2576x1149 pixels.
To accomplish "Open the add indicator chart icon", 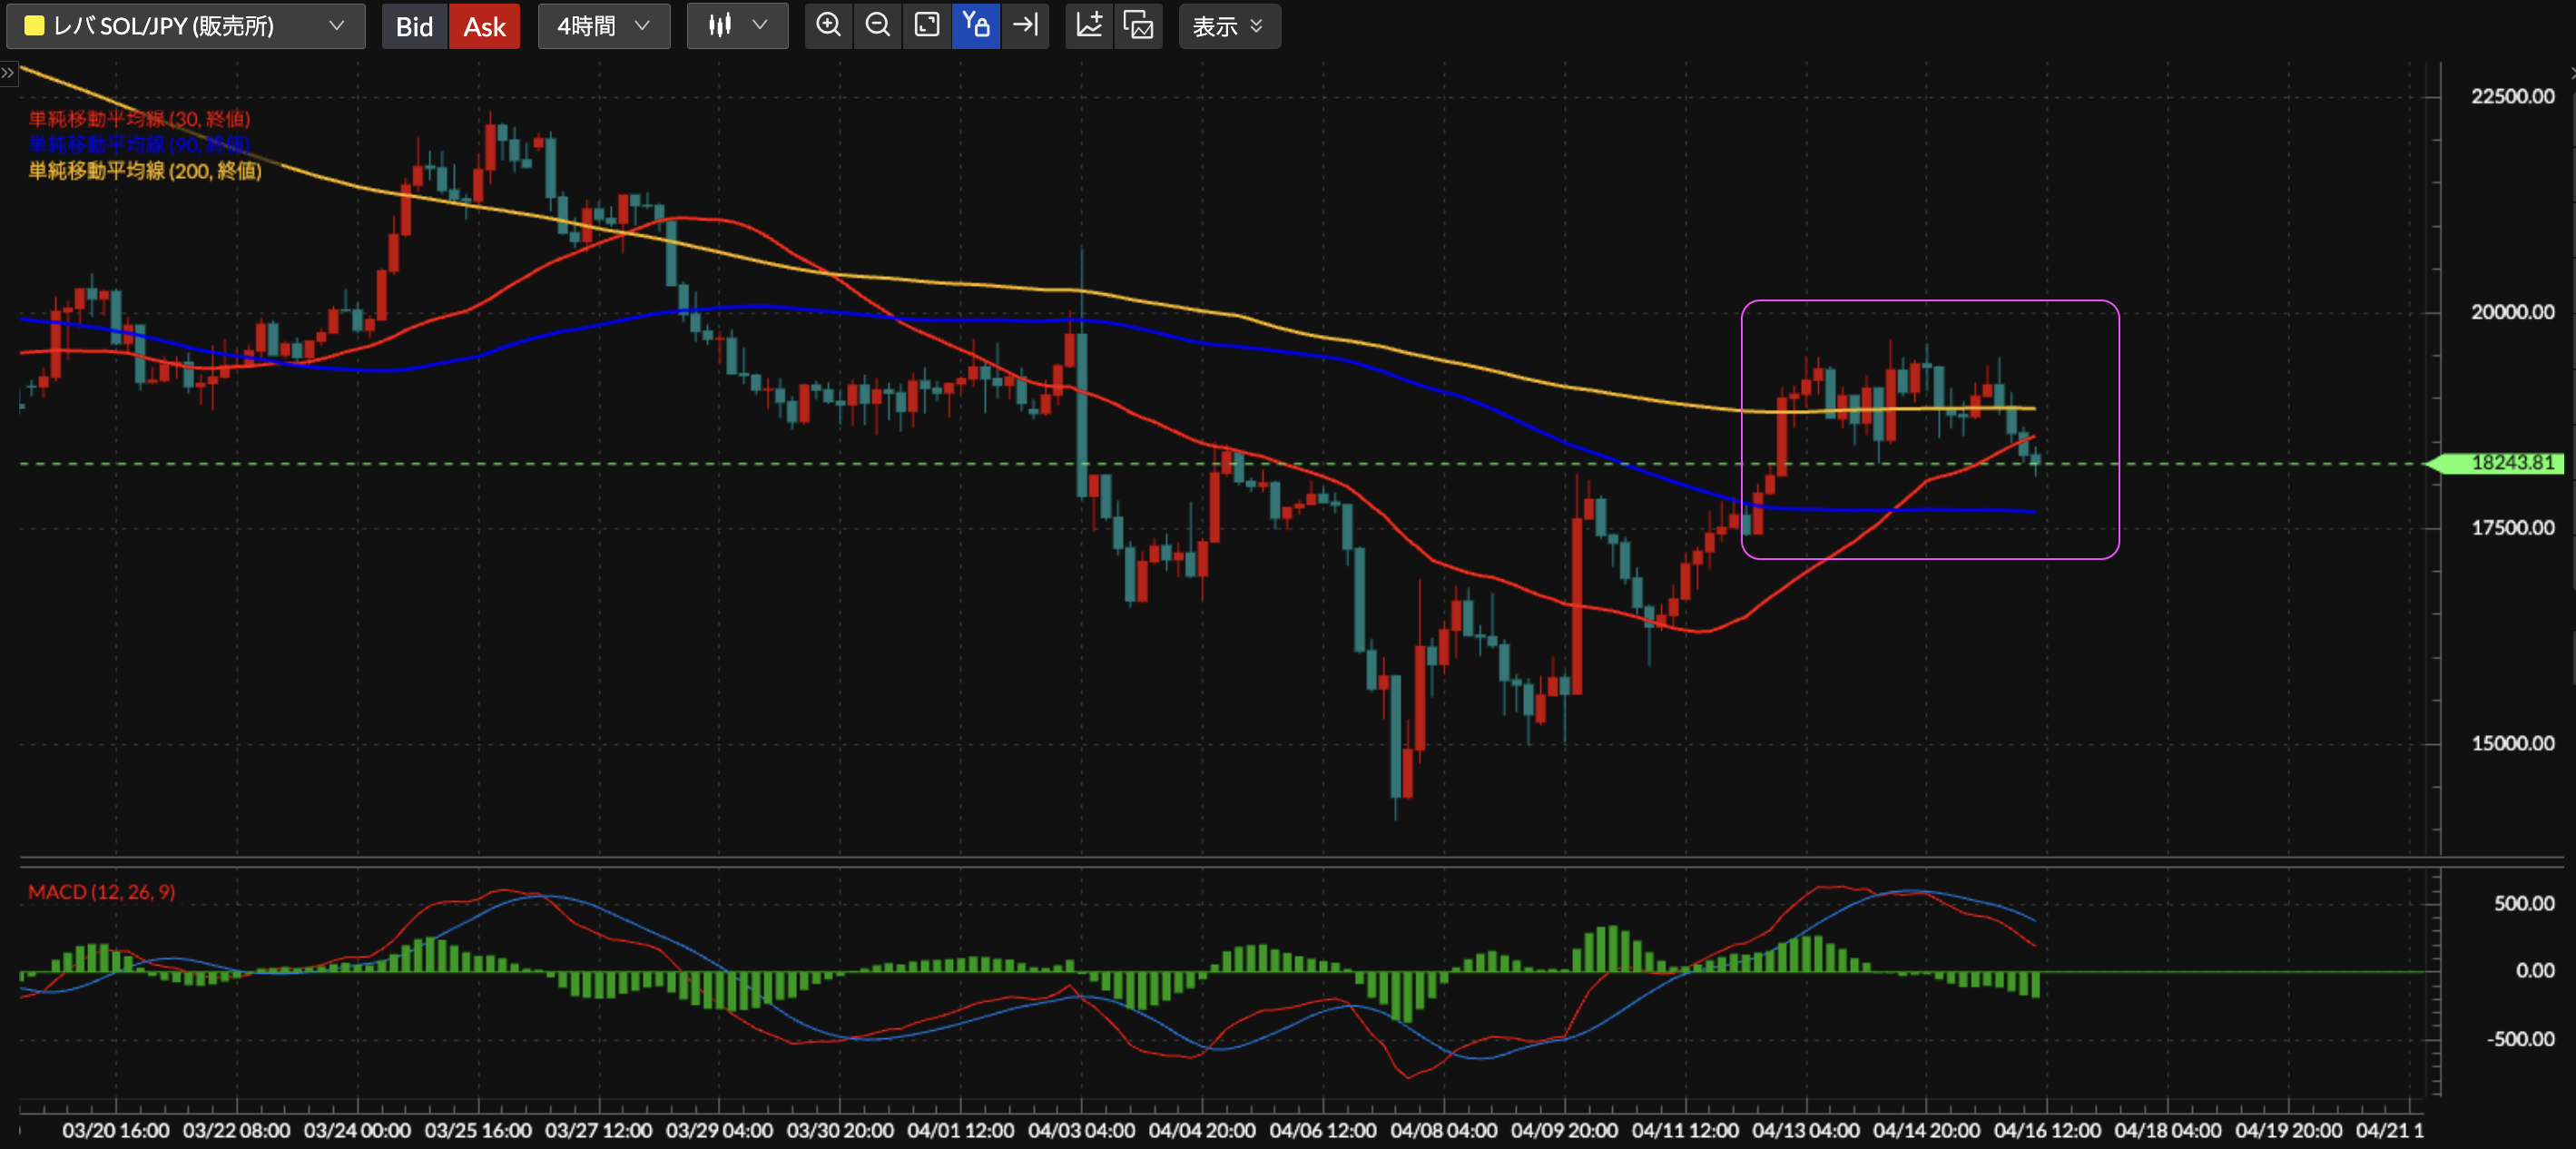I will 1089,25.
